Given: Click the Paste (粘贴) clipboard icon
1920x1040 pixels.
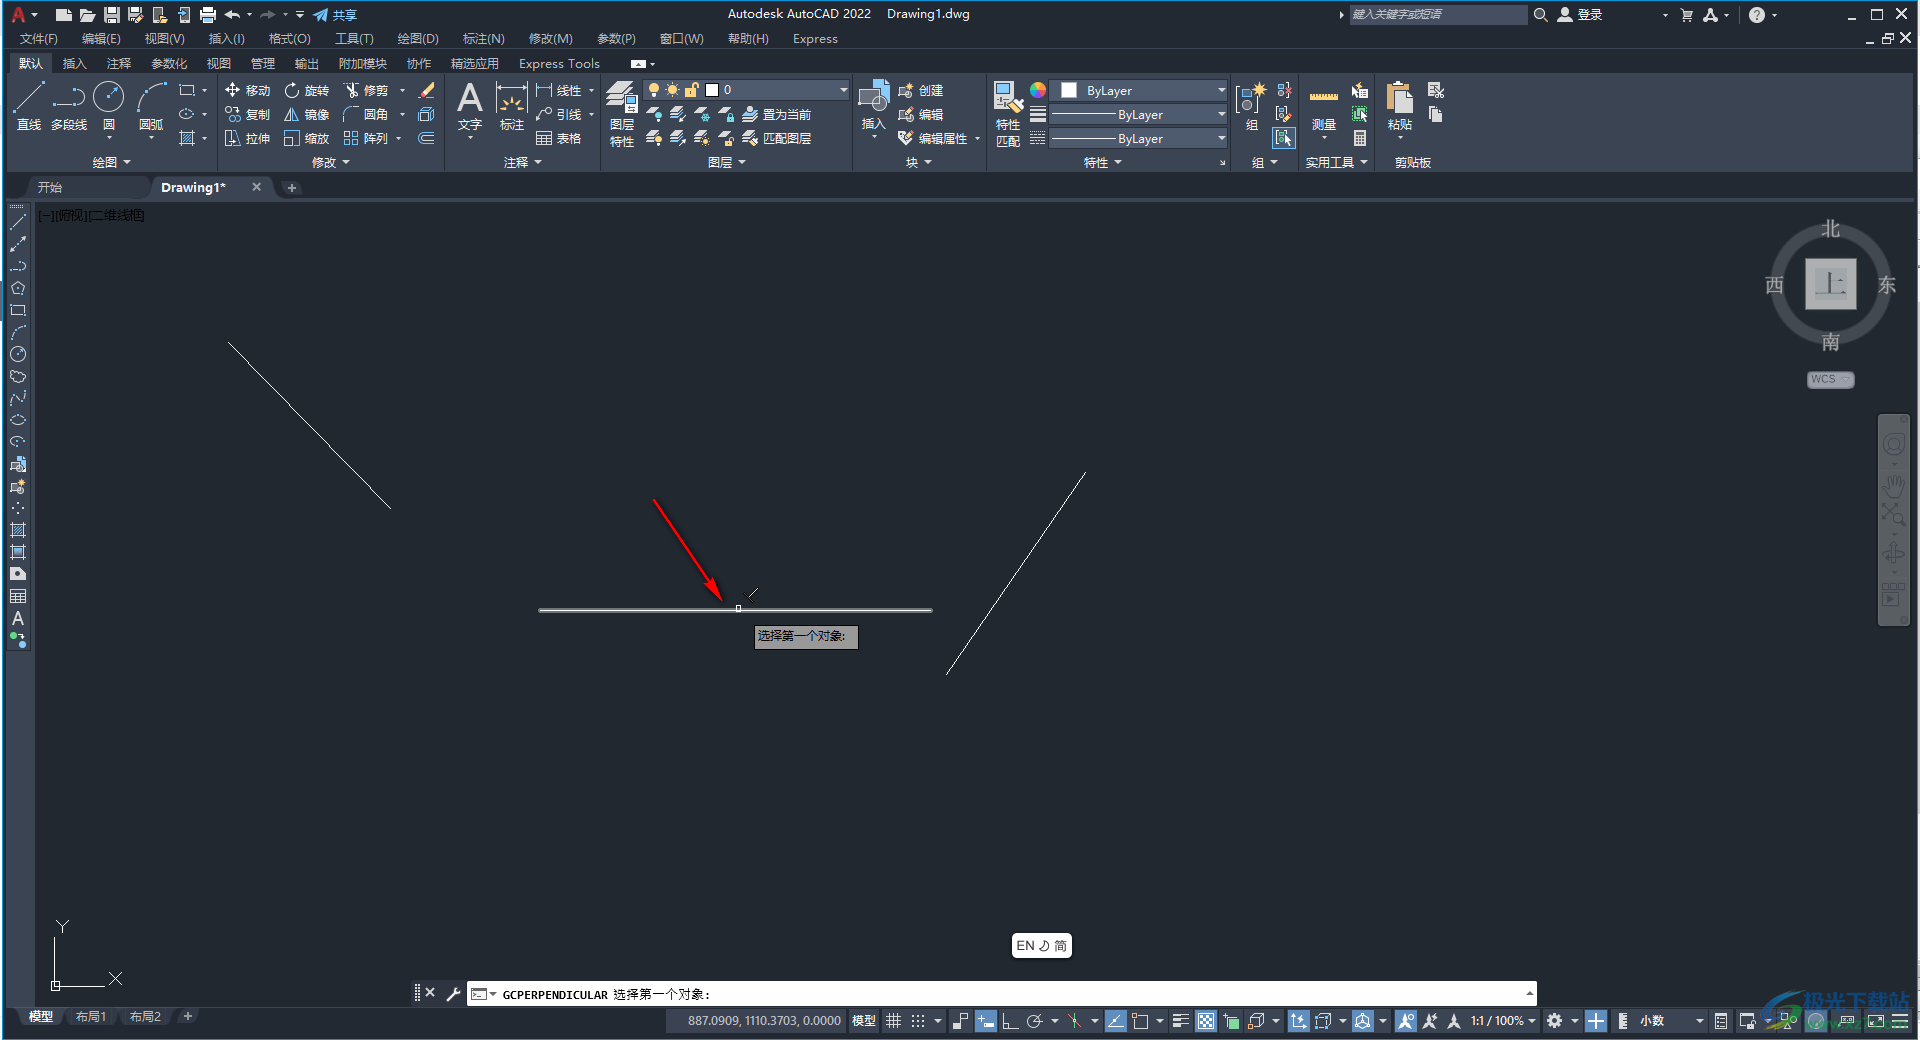Looking at the screenshot, I should click(1399, 106).
